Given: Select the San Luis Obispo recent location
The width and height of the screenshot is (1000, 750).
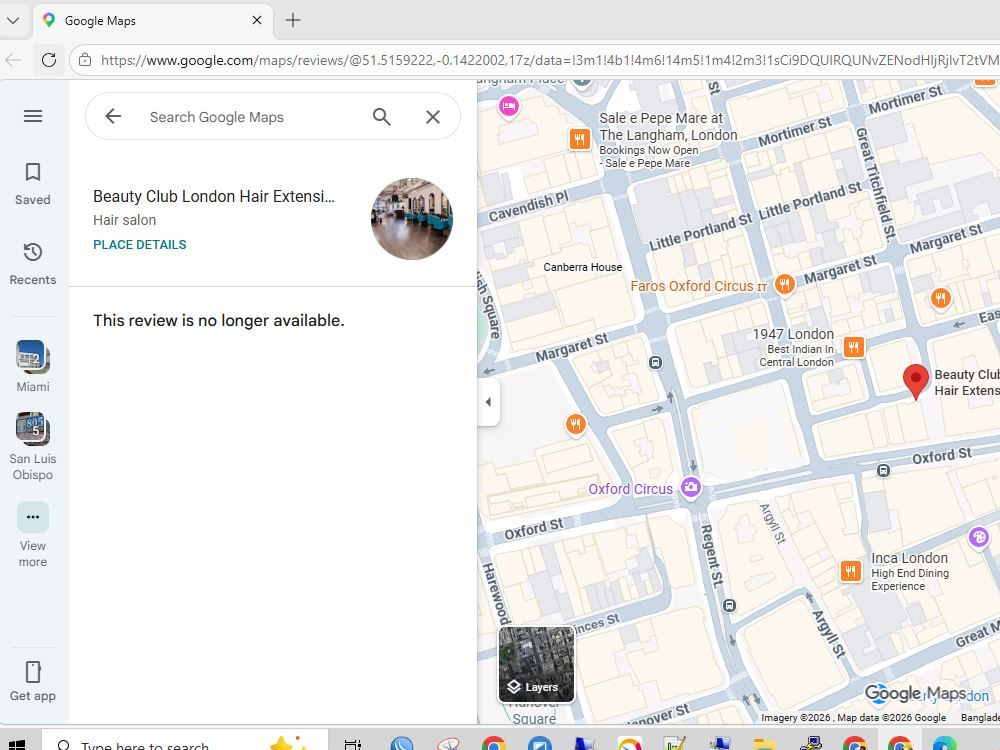Looking at the screenshot, I should (x=33, y=446).
